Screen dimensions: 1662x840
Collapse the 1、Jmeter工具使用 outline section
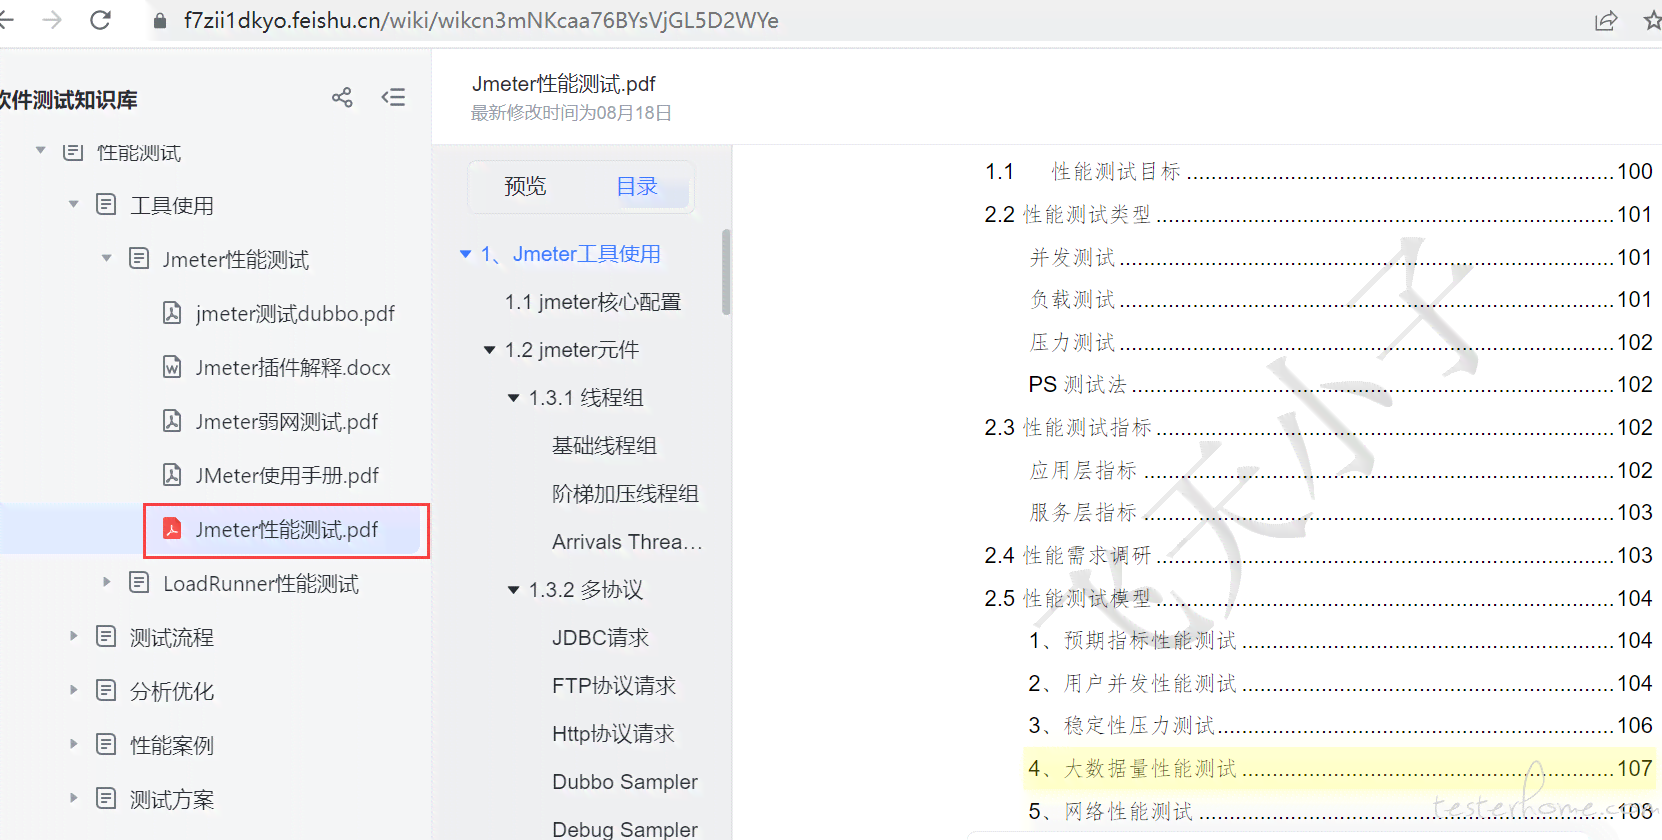(465, 254)
